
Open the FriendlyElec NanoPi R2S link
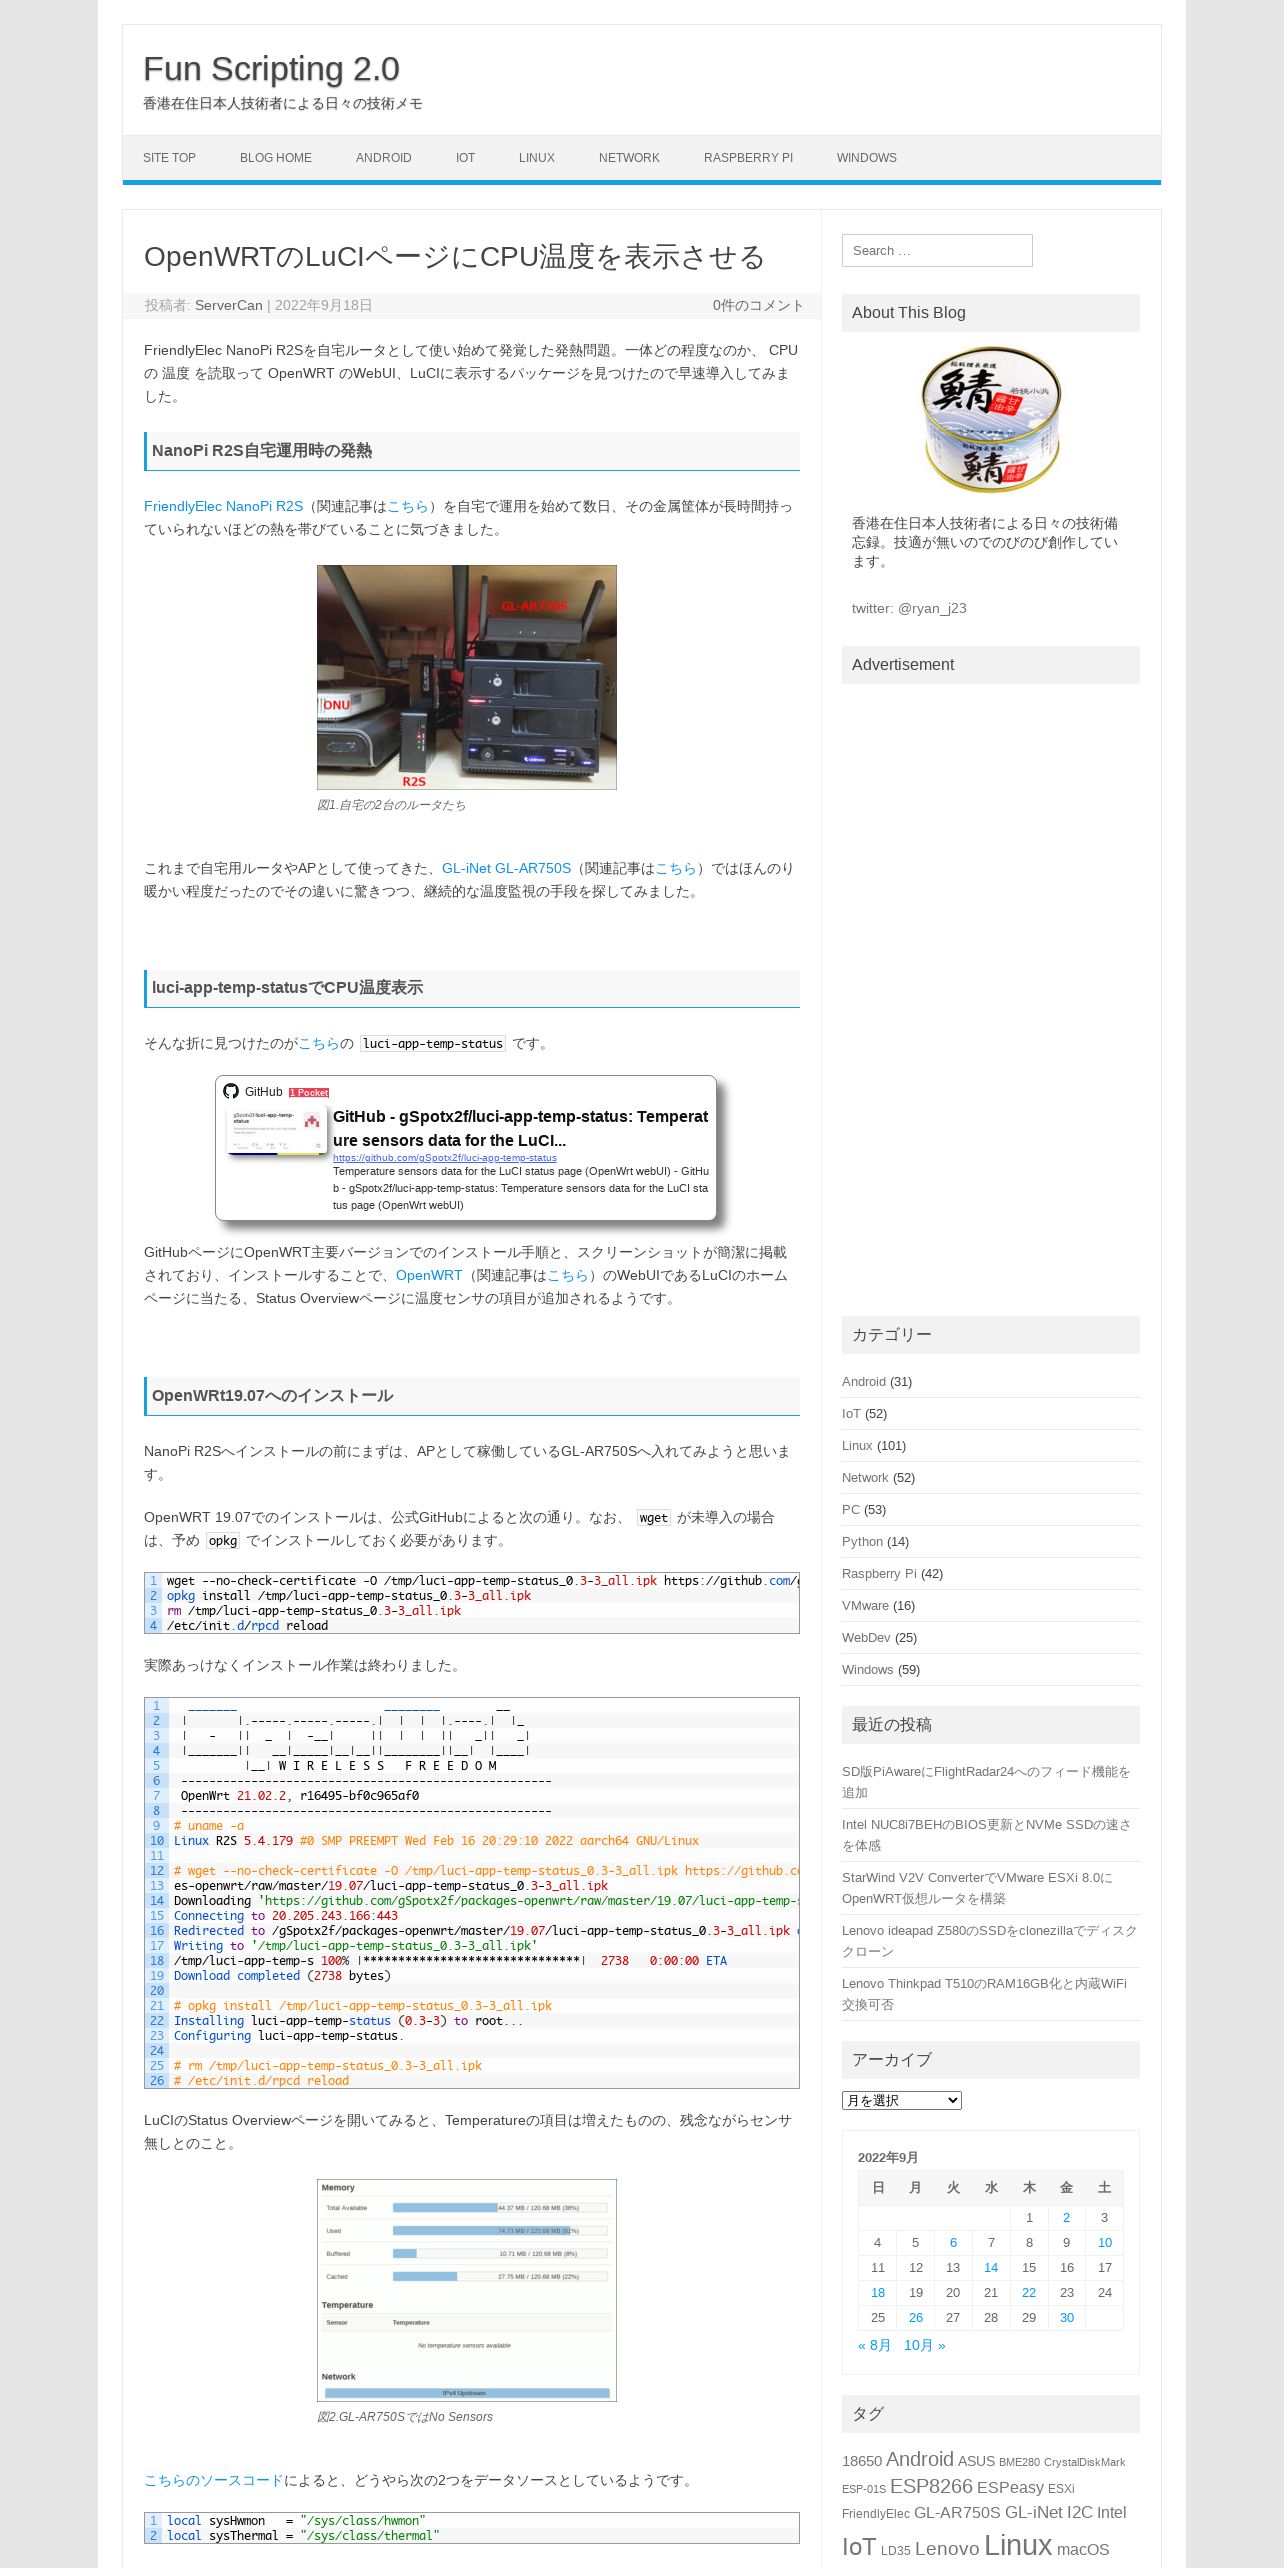(223, 507)
